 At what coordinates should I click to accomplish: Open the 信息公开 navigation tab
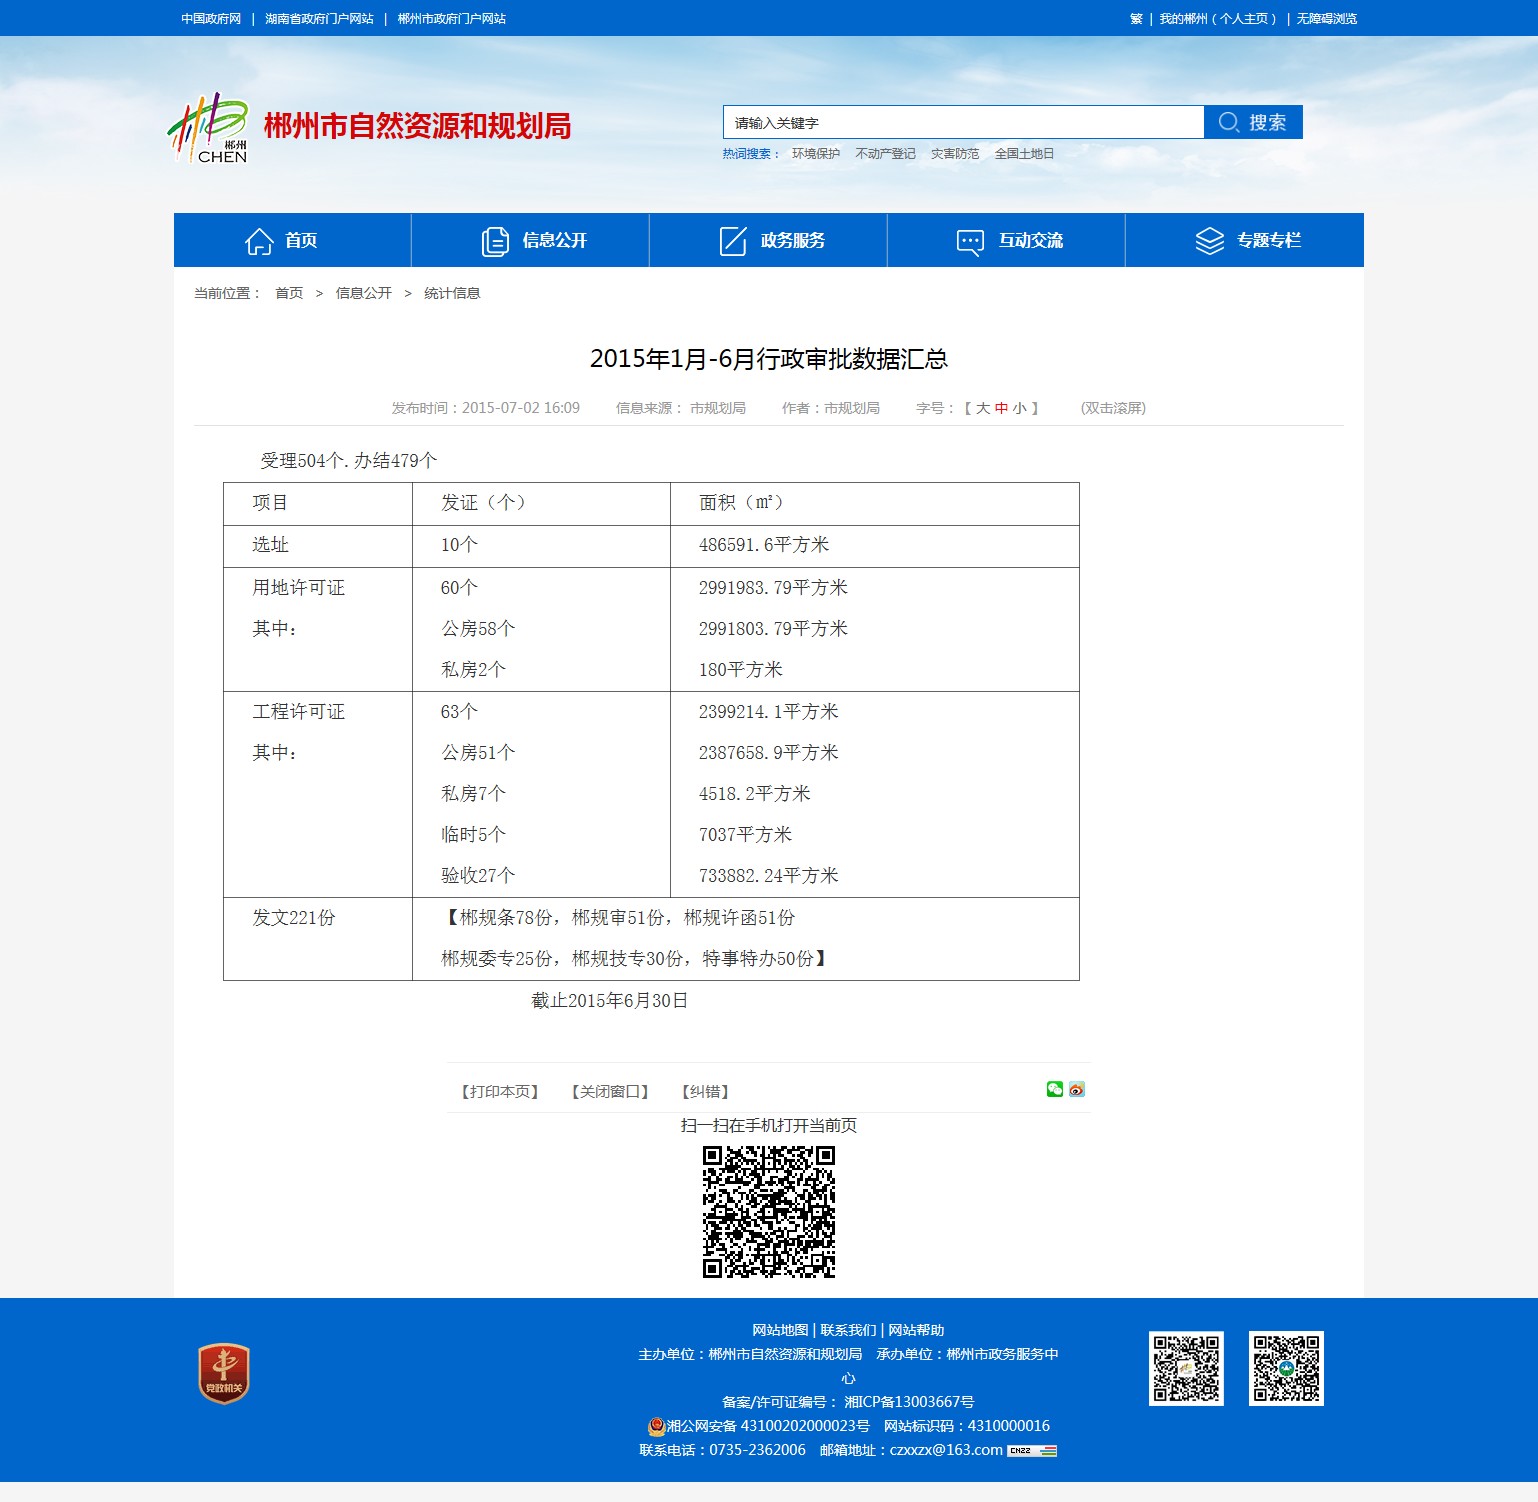[x=530, y=240]
